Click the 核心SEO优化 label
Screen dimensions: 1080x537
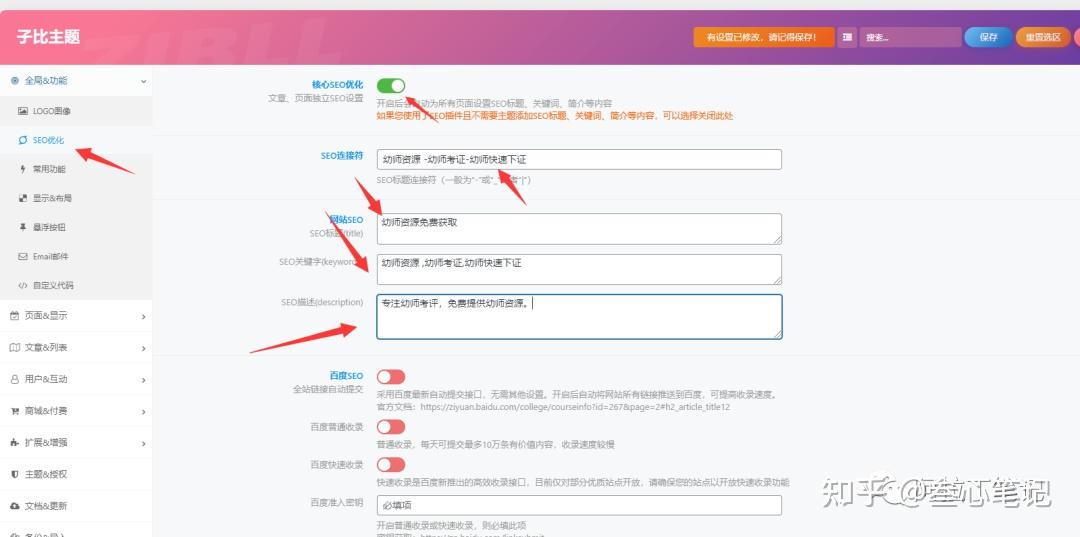click(x=338, y=85)
